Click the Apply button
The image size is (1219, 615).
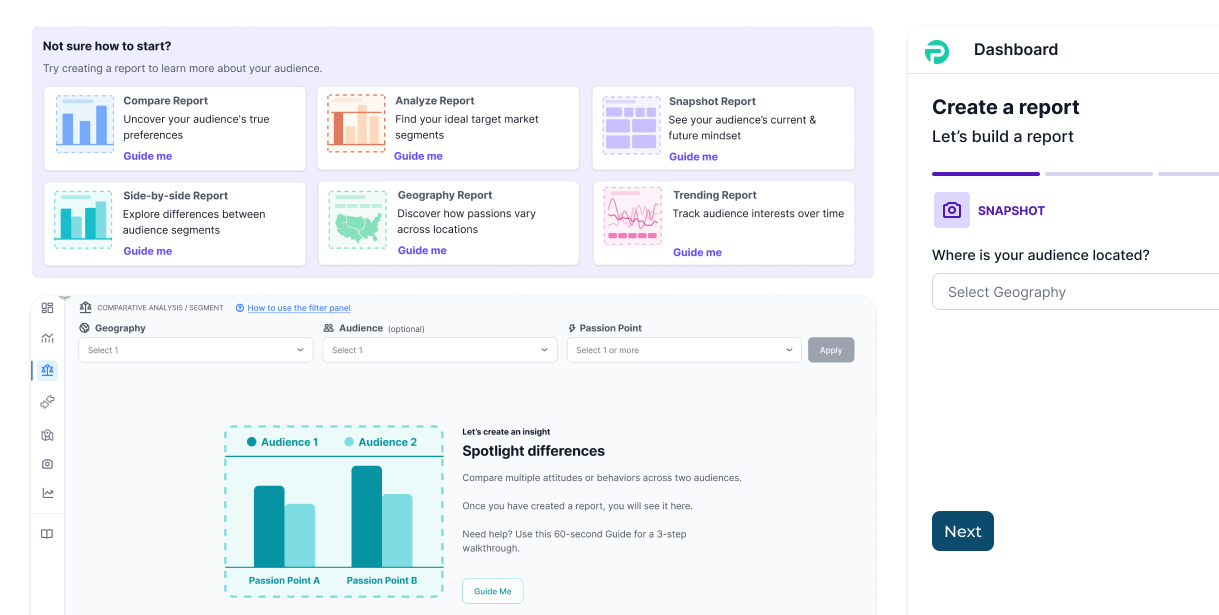coord(831,350)
